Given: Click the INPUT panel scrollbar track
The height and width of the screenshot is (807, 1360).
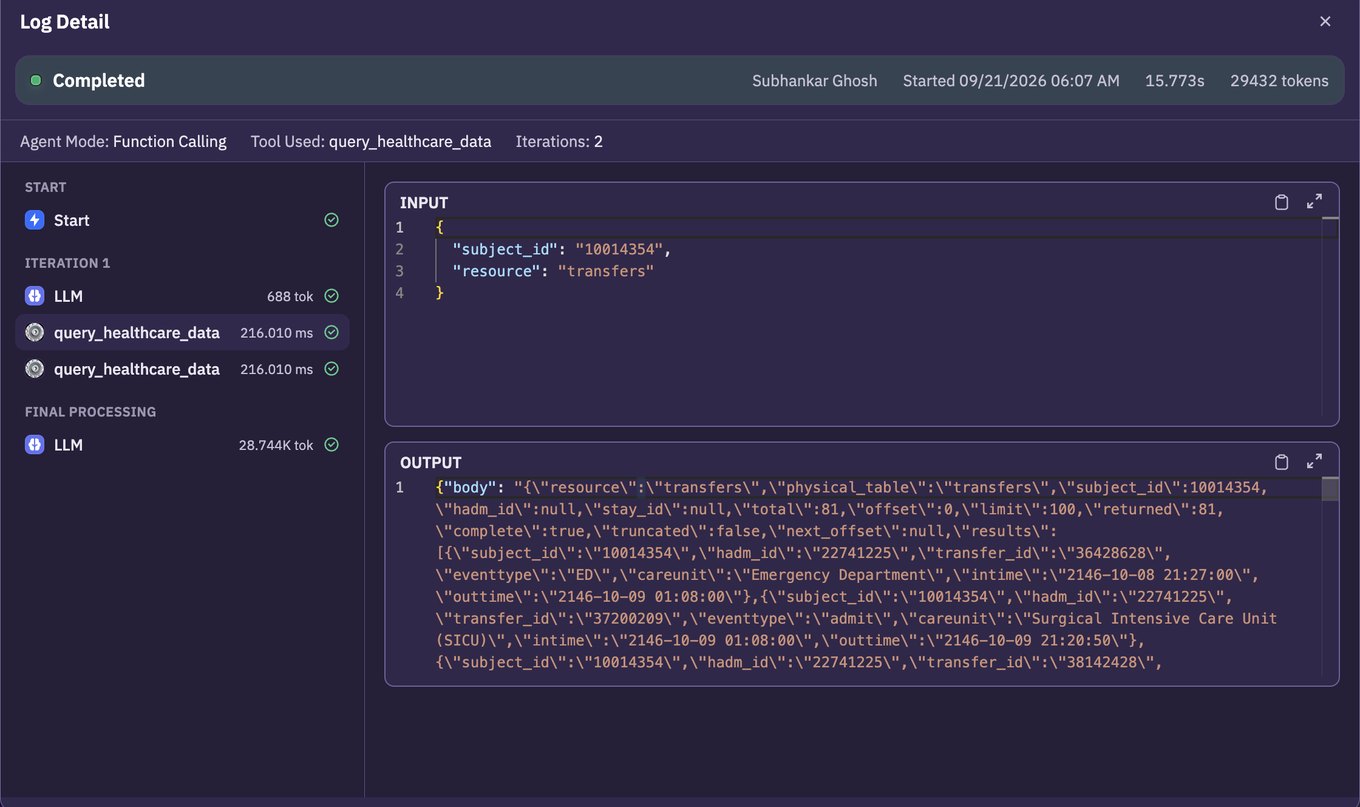Looking at the screenshot, I should (1330, 315).
